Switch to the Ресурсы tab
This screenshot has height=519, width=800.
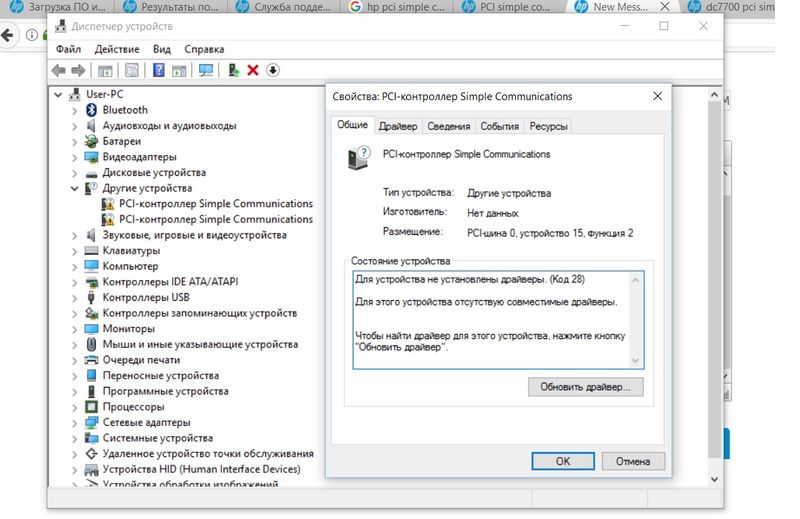(x=548, y=126)
